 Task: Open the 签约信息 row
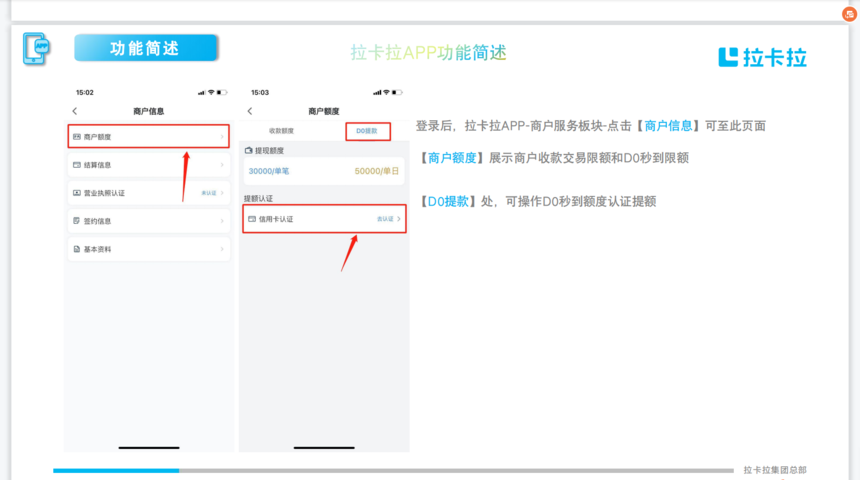(x=149, y=221)
